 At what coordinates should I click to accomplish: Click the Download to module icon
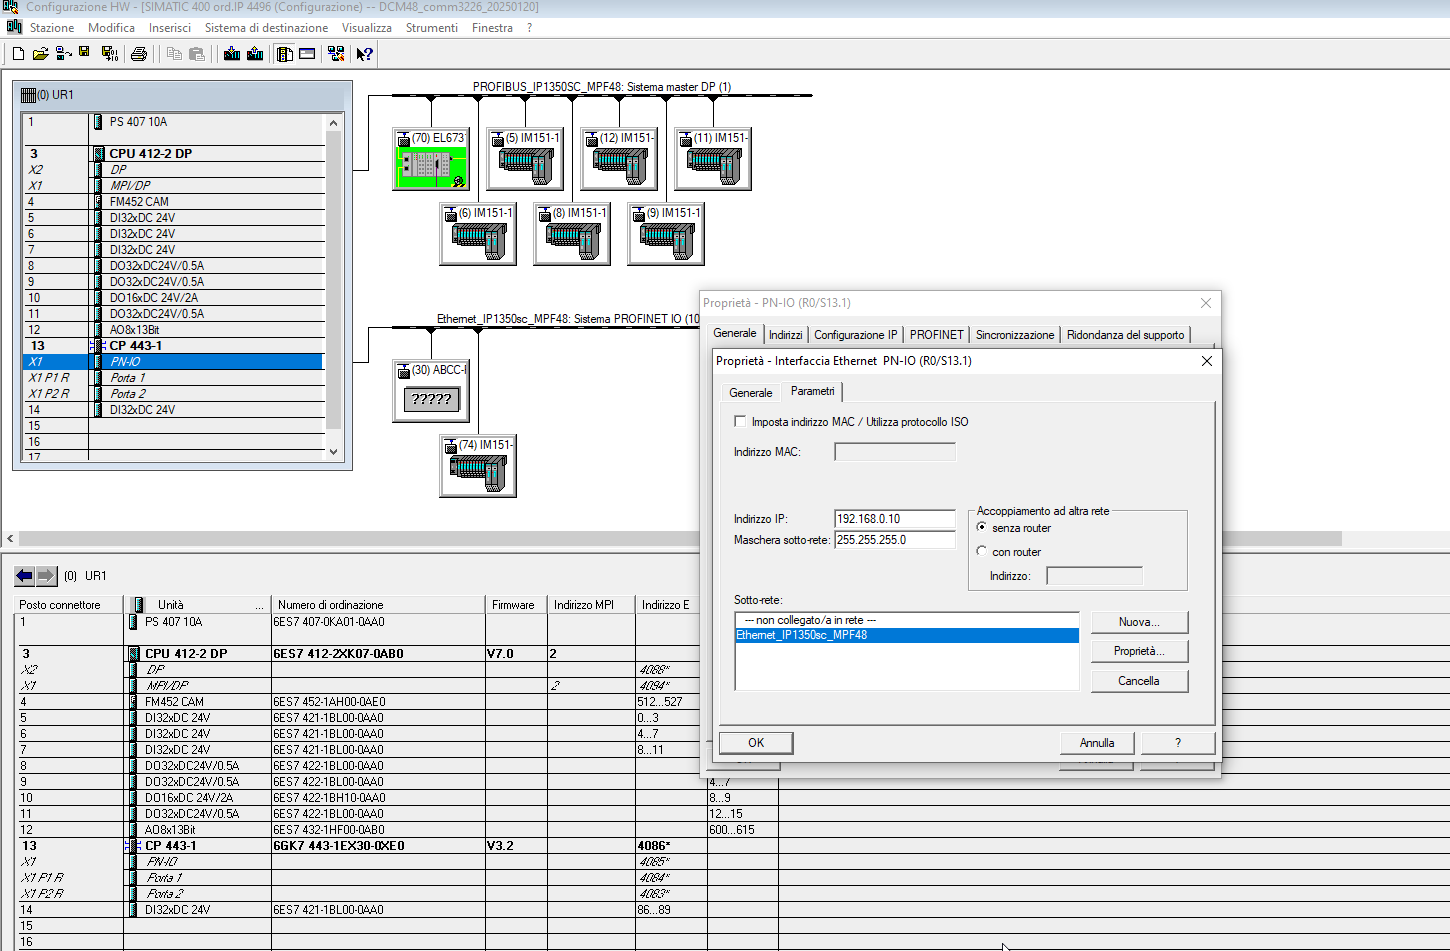coord(232,54)
